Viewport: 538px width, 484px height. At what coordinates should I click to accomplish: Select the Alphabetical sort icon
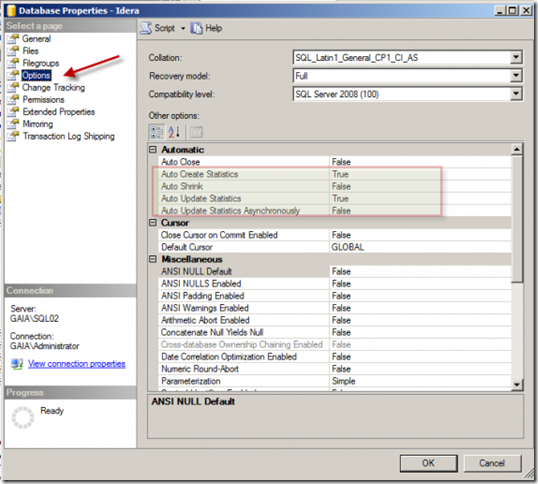tap(174, 132)
